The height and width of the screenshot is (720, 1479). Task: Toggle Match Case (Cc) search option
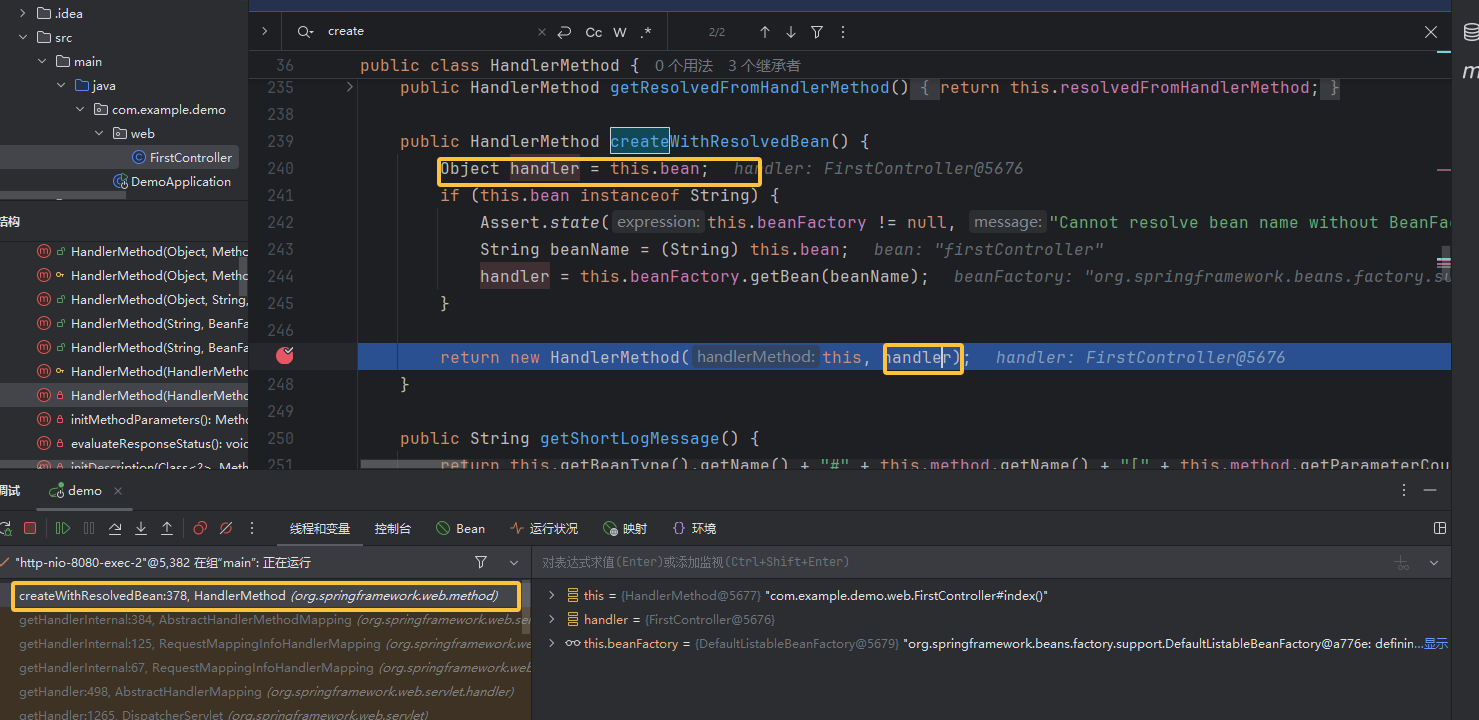594,32
